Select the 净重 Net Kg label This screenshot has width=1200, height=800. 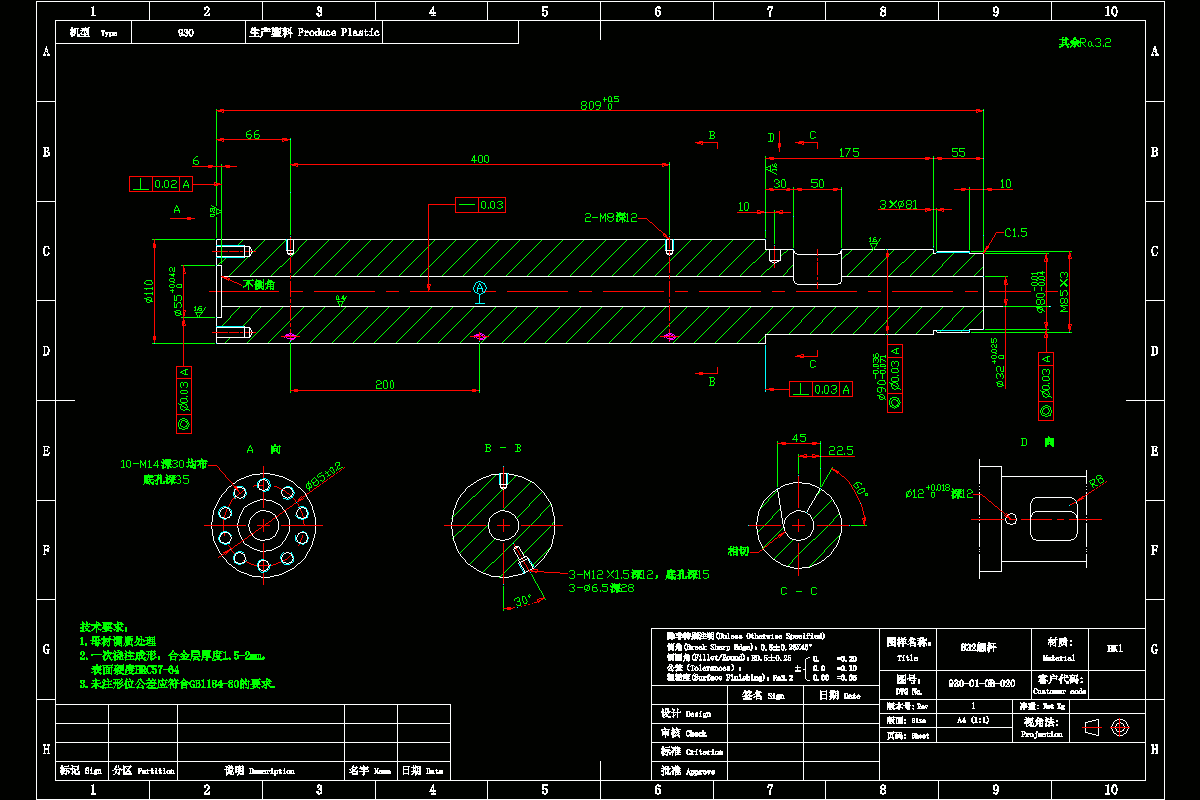tap(1041, 705)
